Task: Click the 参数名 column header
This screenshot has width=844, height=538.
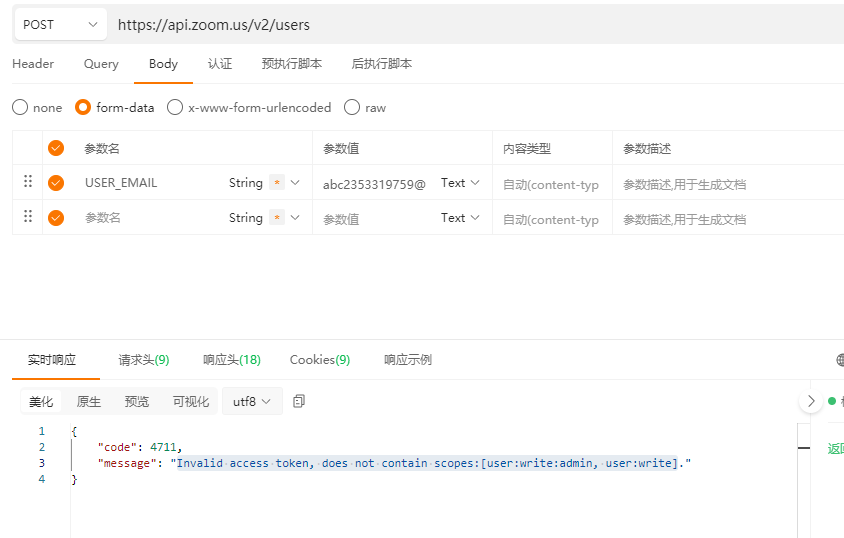Action: (102, 148)
